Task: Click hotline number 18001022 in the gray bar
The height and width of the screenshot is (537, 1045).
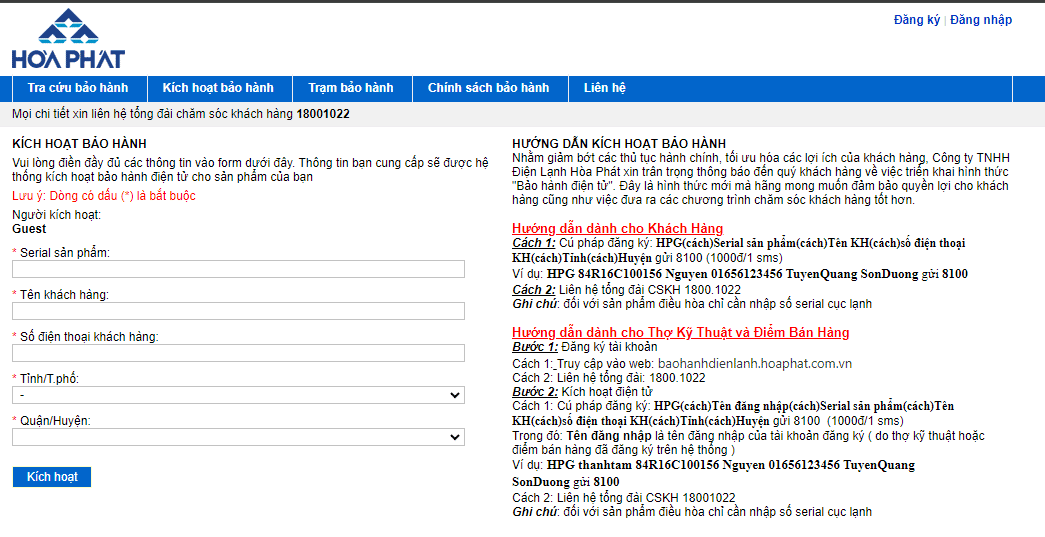Action: (x=322, y=114)
